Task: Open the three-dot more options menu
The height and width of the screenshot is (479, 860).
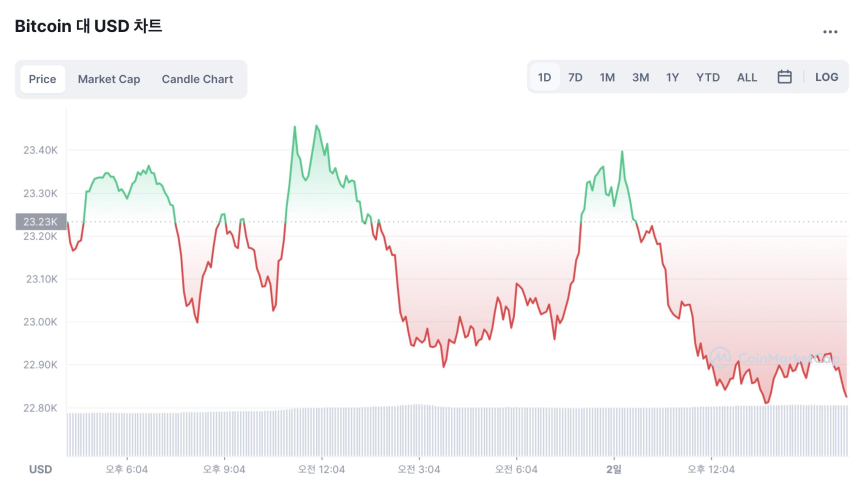Action: point(829,32)
